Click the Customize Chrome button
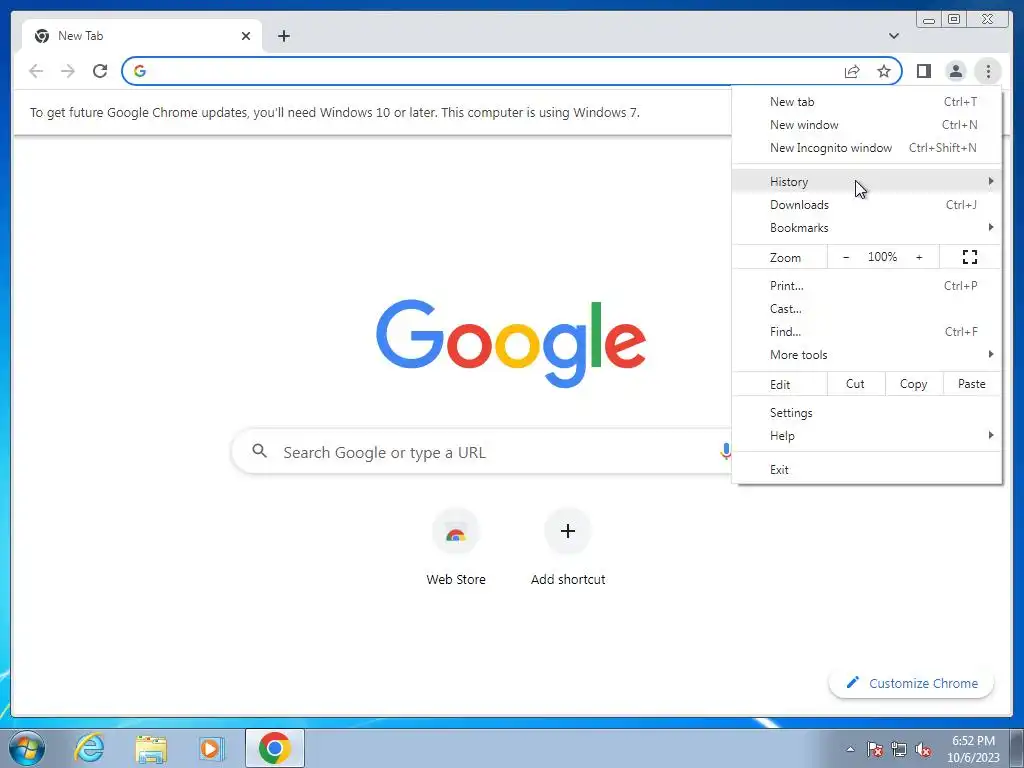The height and width of the screenshot is (768, 1024). (x=912, y=683)
